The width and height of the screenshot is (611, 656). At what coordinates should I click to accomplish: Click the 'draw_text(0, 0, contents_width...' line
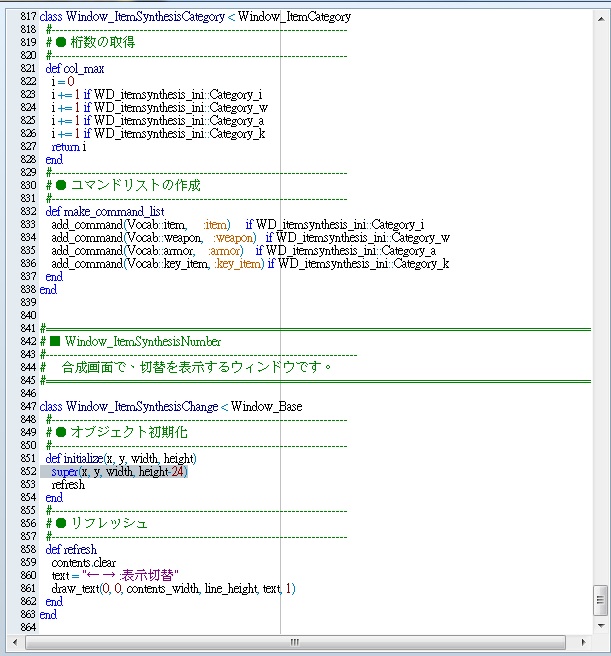173,589
